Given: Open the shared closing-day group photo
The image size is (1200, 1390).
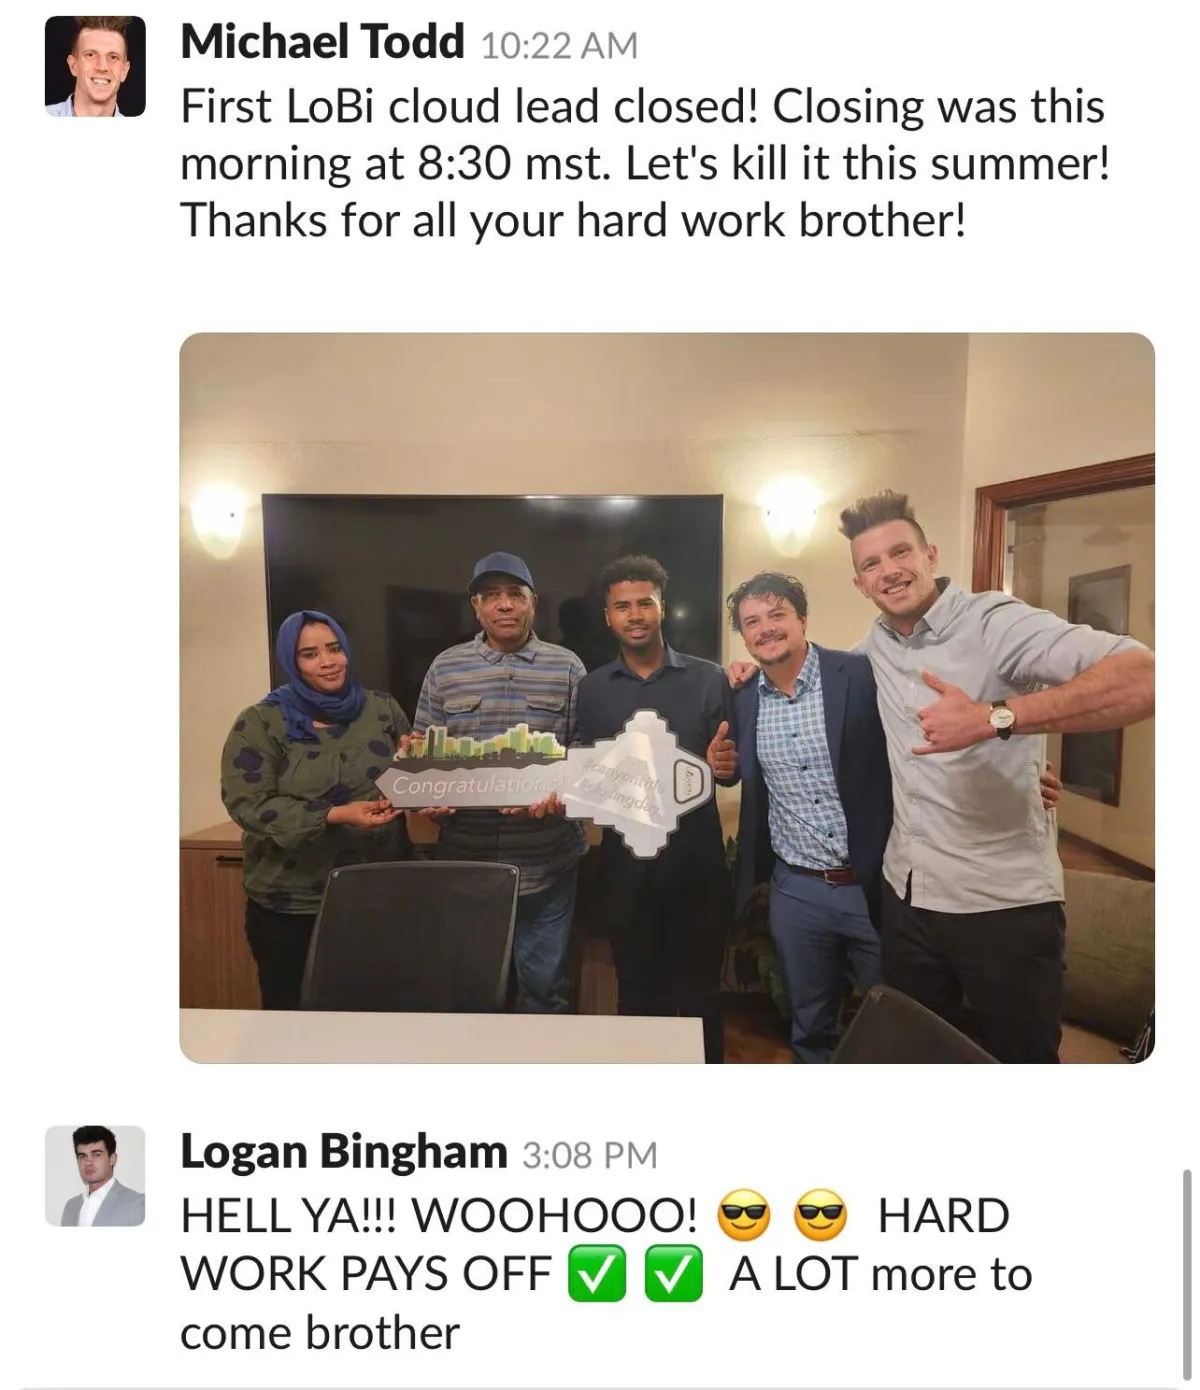Looking at the screenshot, I should tap(667, 697).
